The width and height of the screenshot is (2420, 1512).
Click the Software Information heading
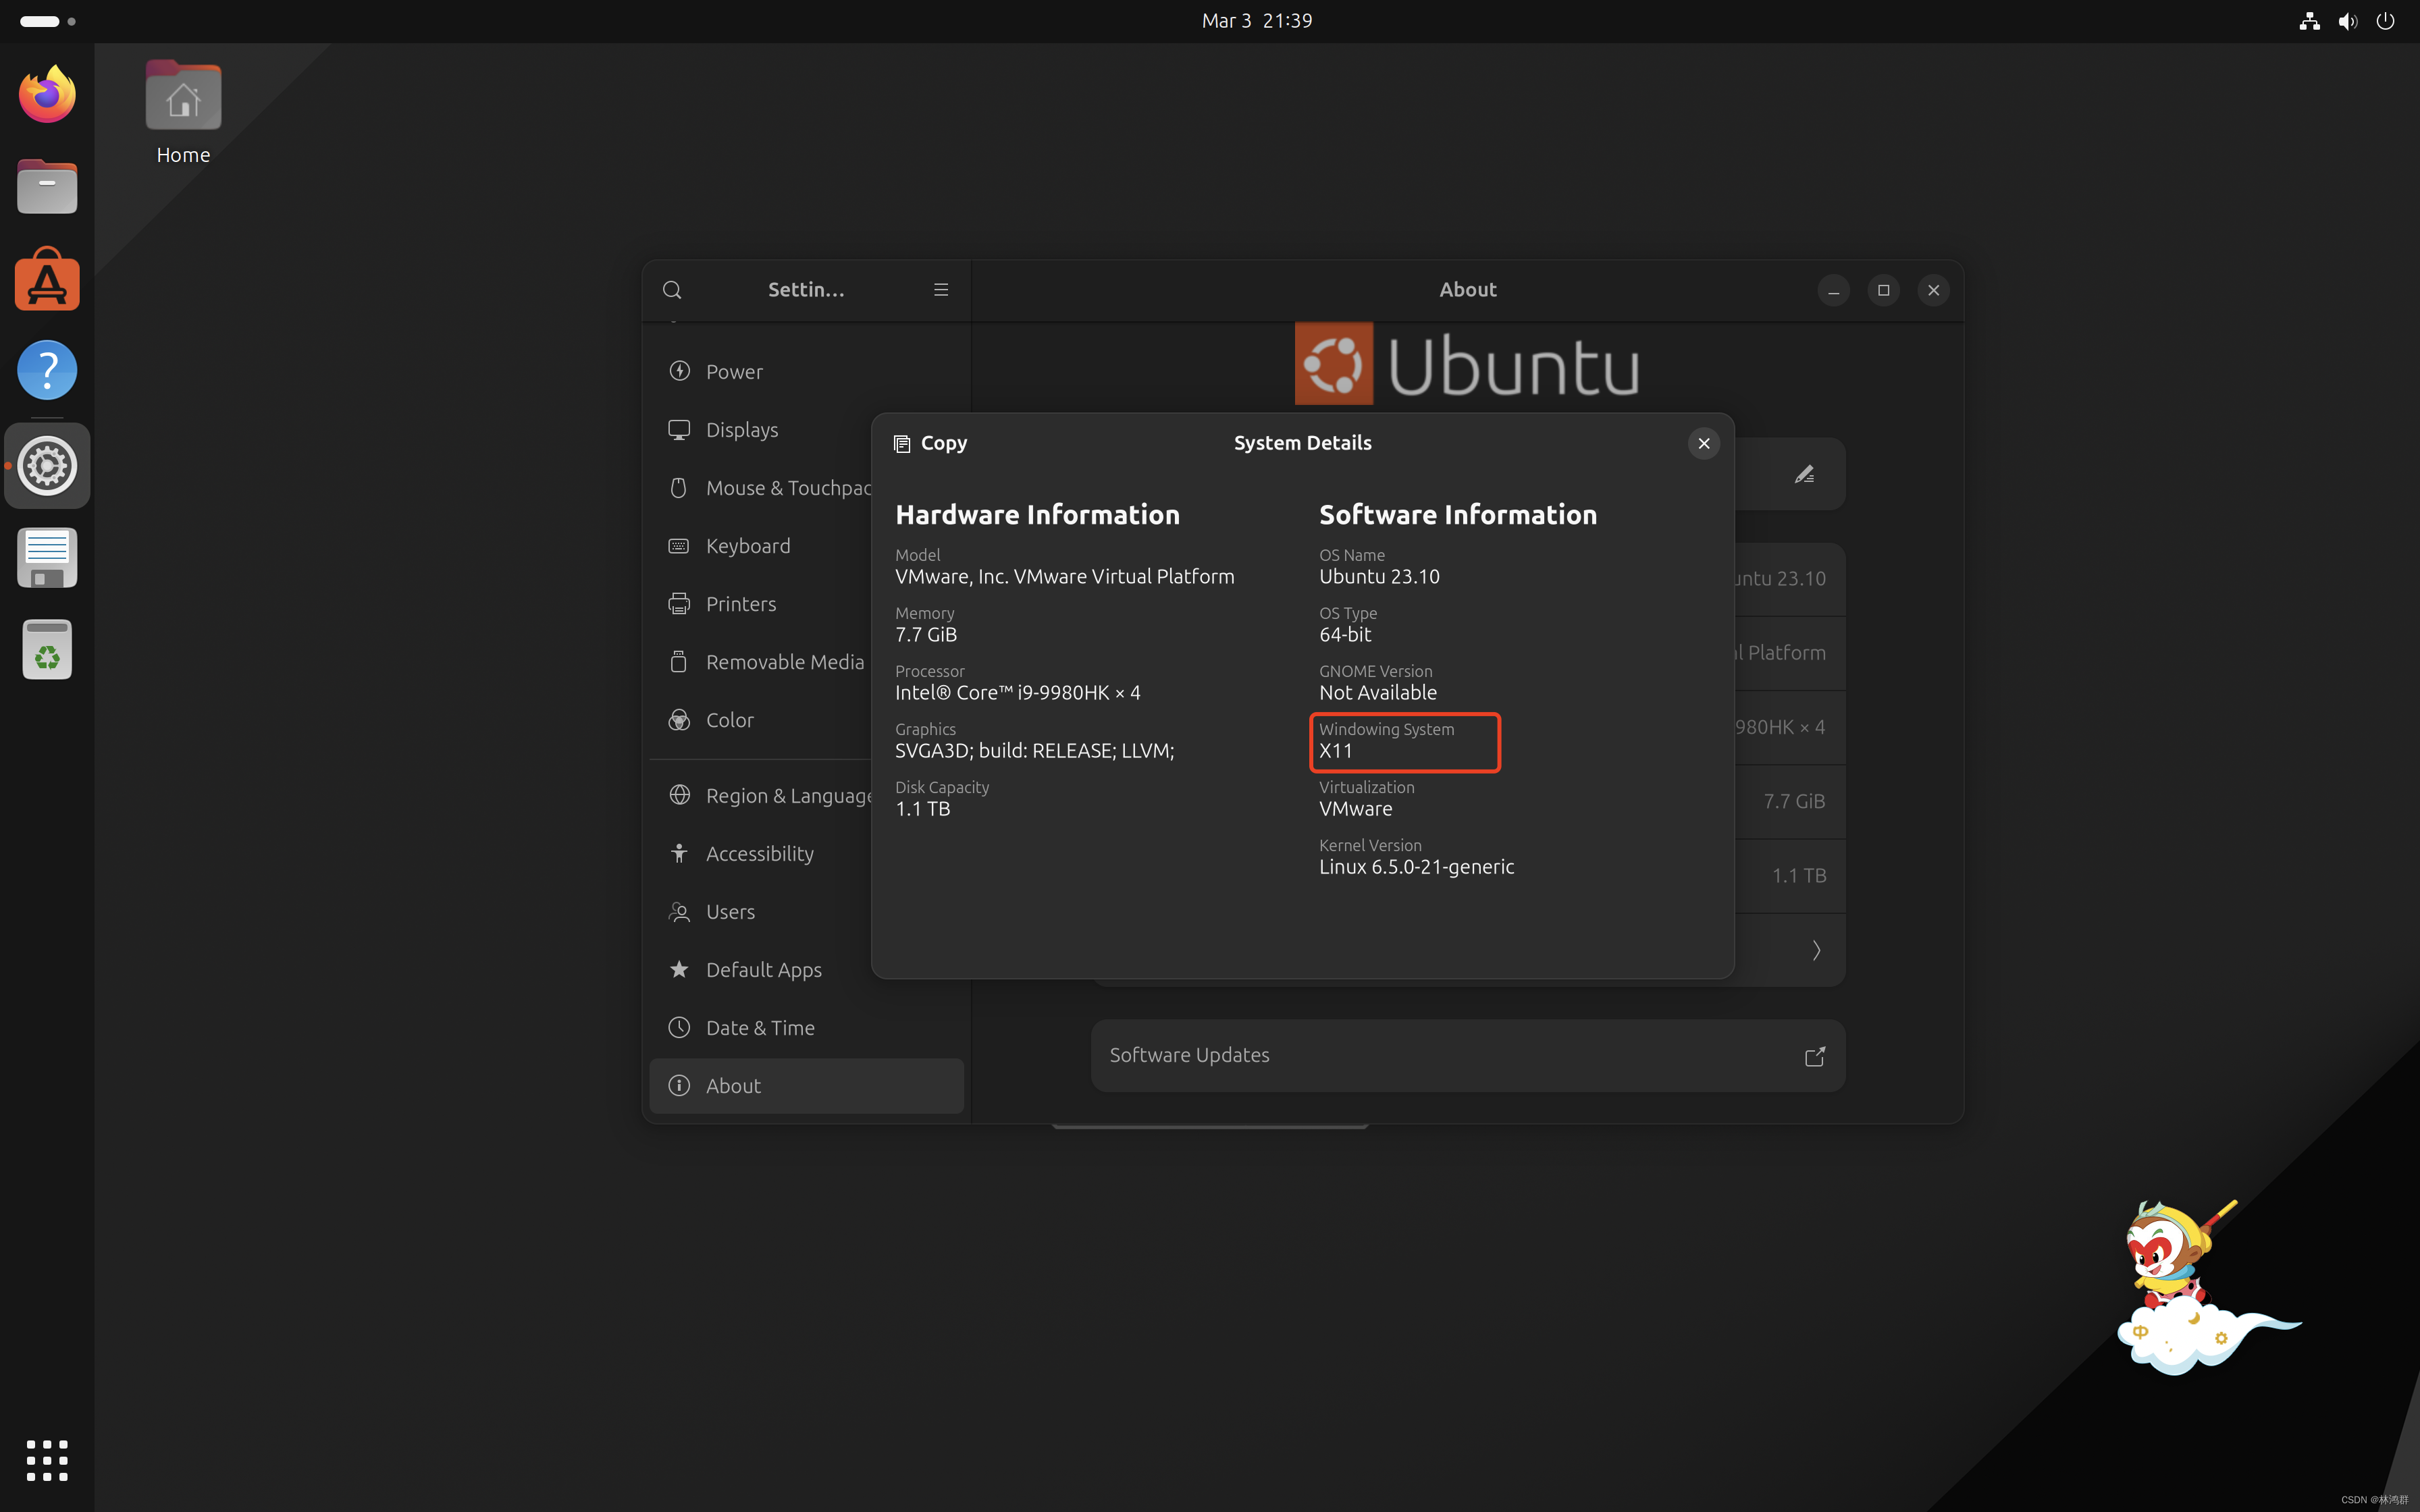pos(1458,515)
